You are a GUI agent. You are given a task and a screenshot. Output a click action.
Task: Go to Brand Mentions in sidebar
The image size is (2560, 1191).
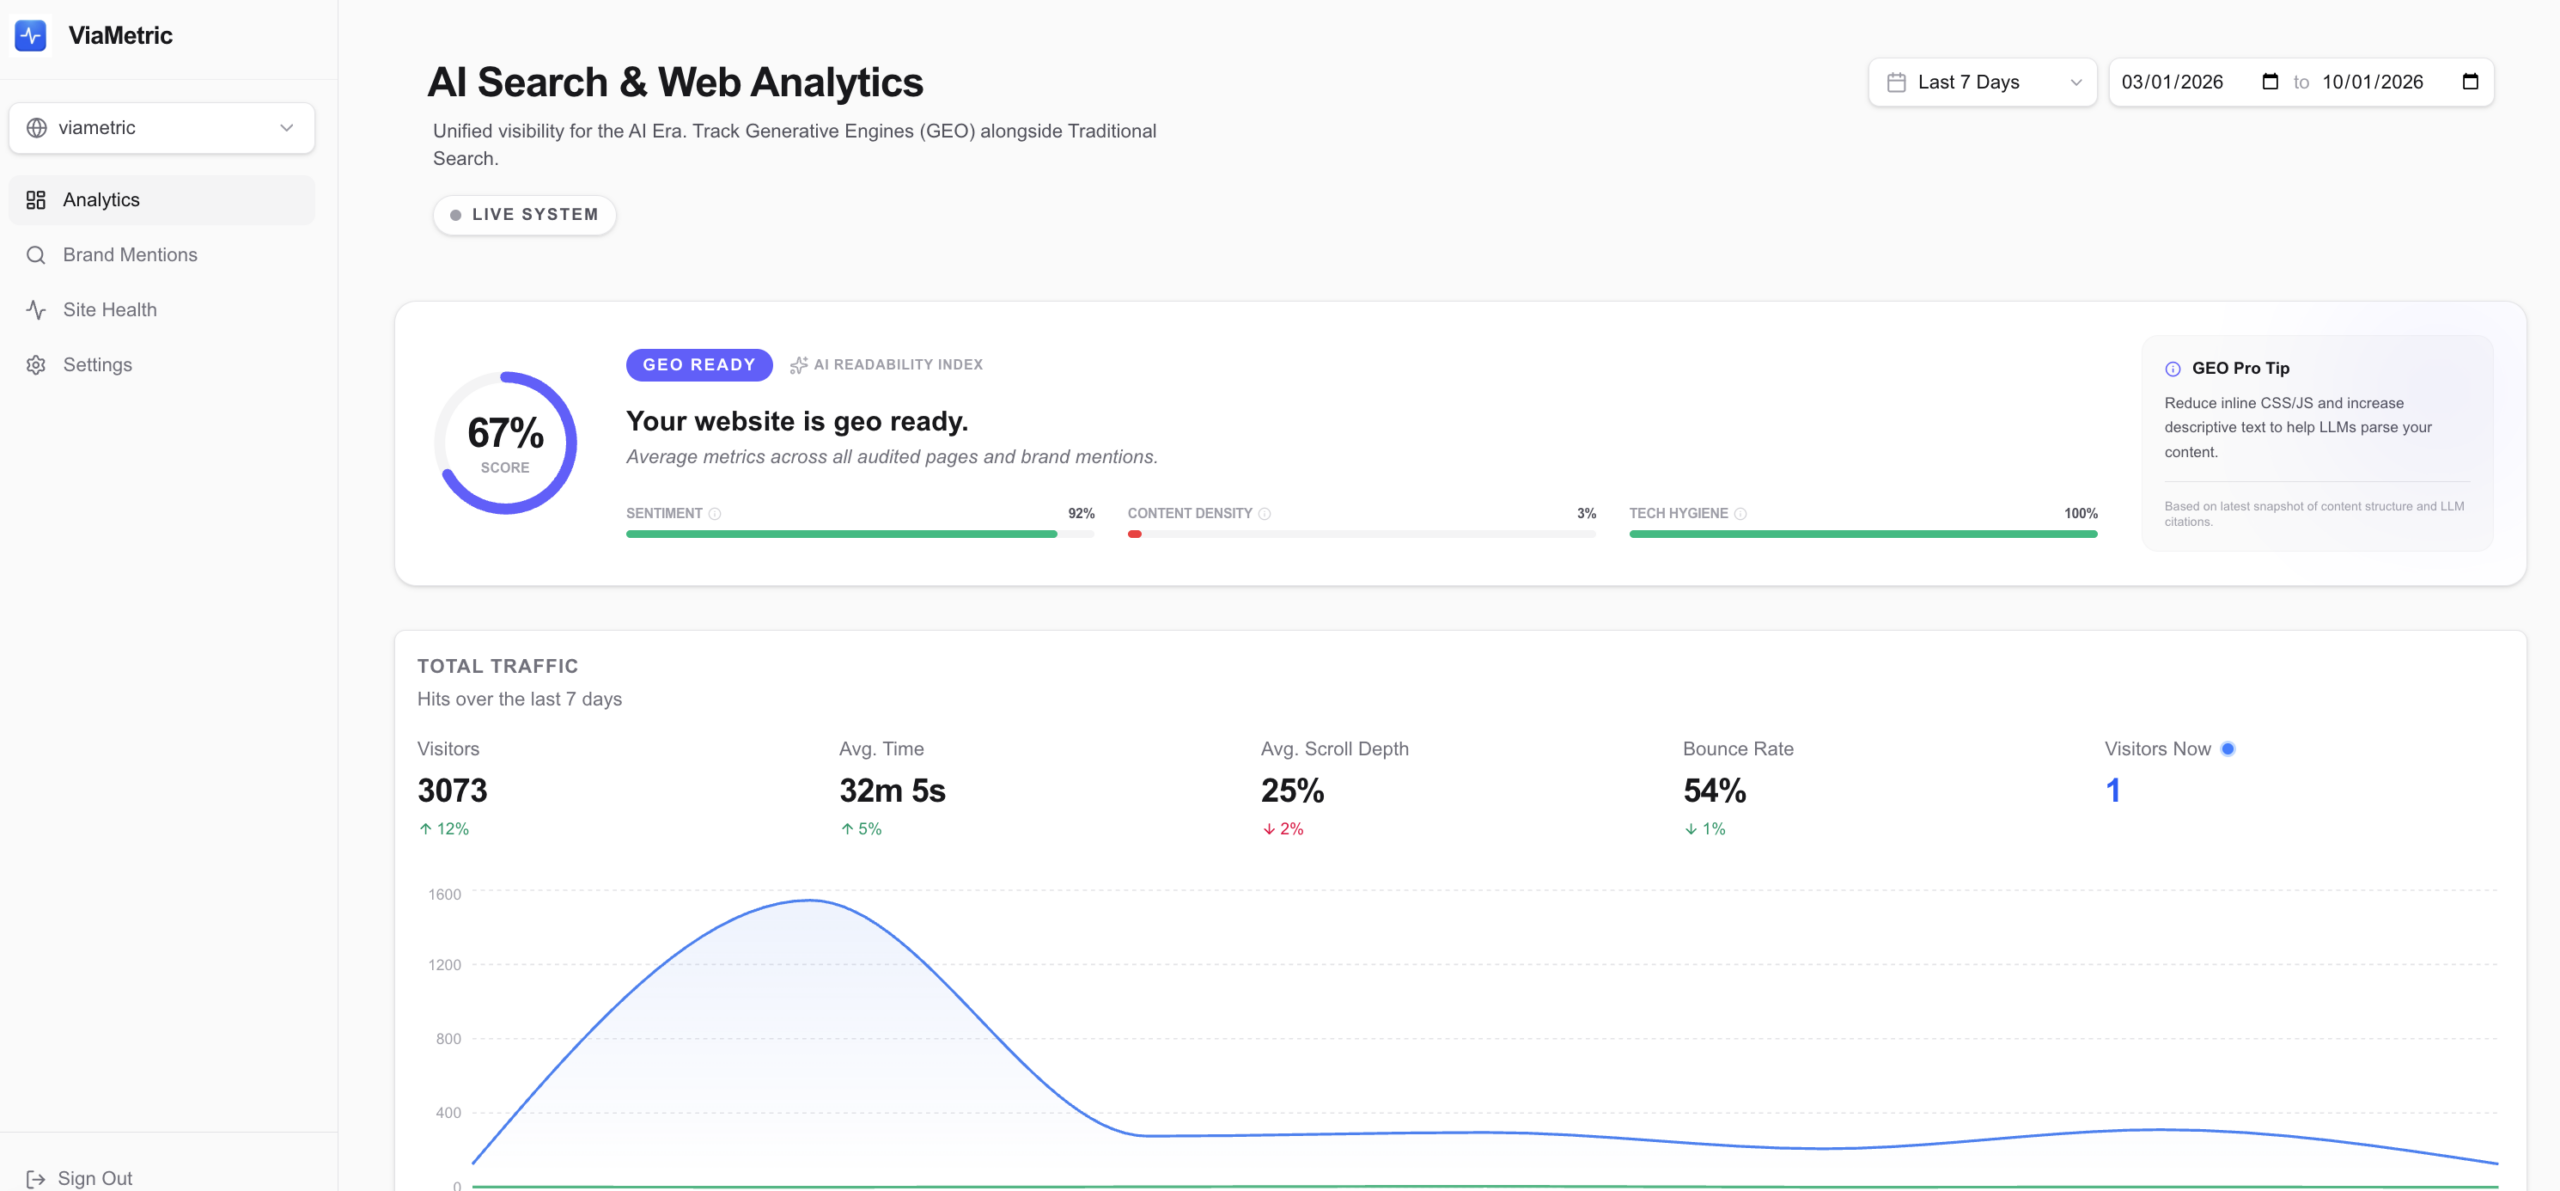130,255
